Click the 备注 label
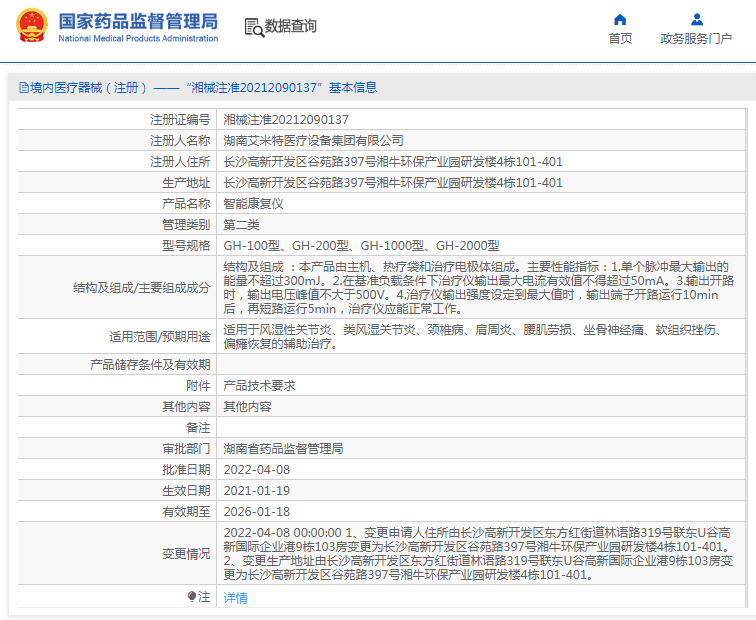The image size is (756, 620). (198, 428)
